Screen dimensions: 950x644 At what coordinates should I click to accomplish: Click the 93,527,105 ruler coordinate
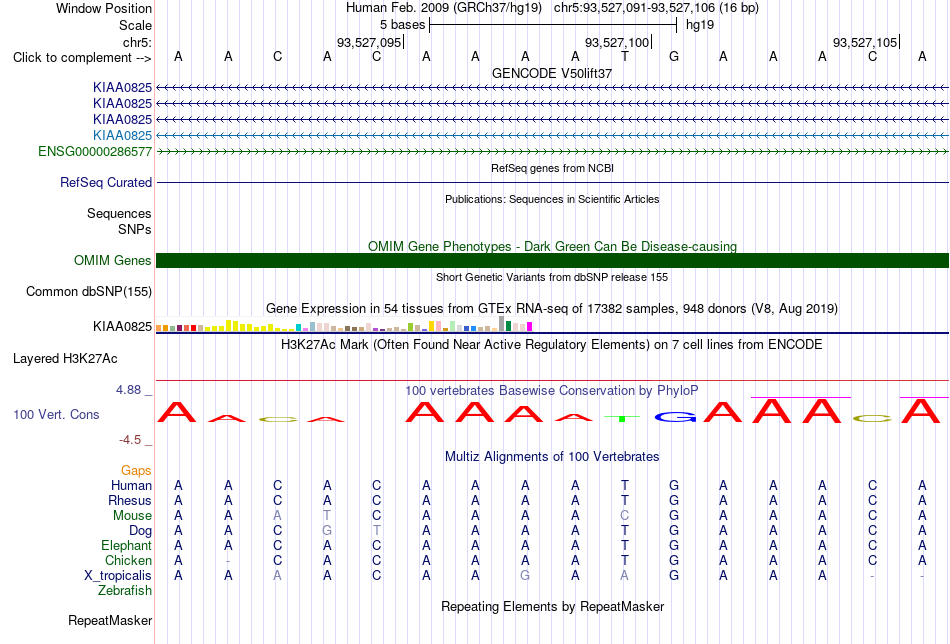pyautogui.click(x=865, y=42)
